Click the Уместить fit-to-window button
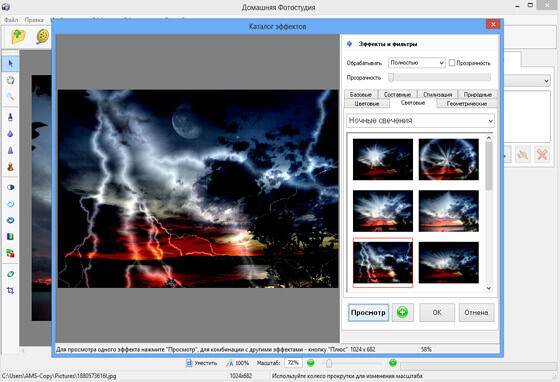The image size is (560, 382). click(201, 363)
